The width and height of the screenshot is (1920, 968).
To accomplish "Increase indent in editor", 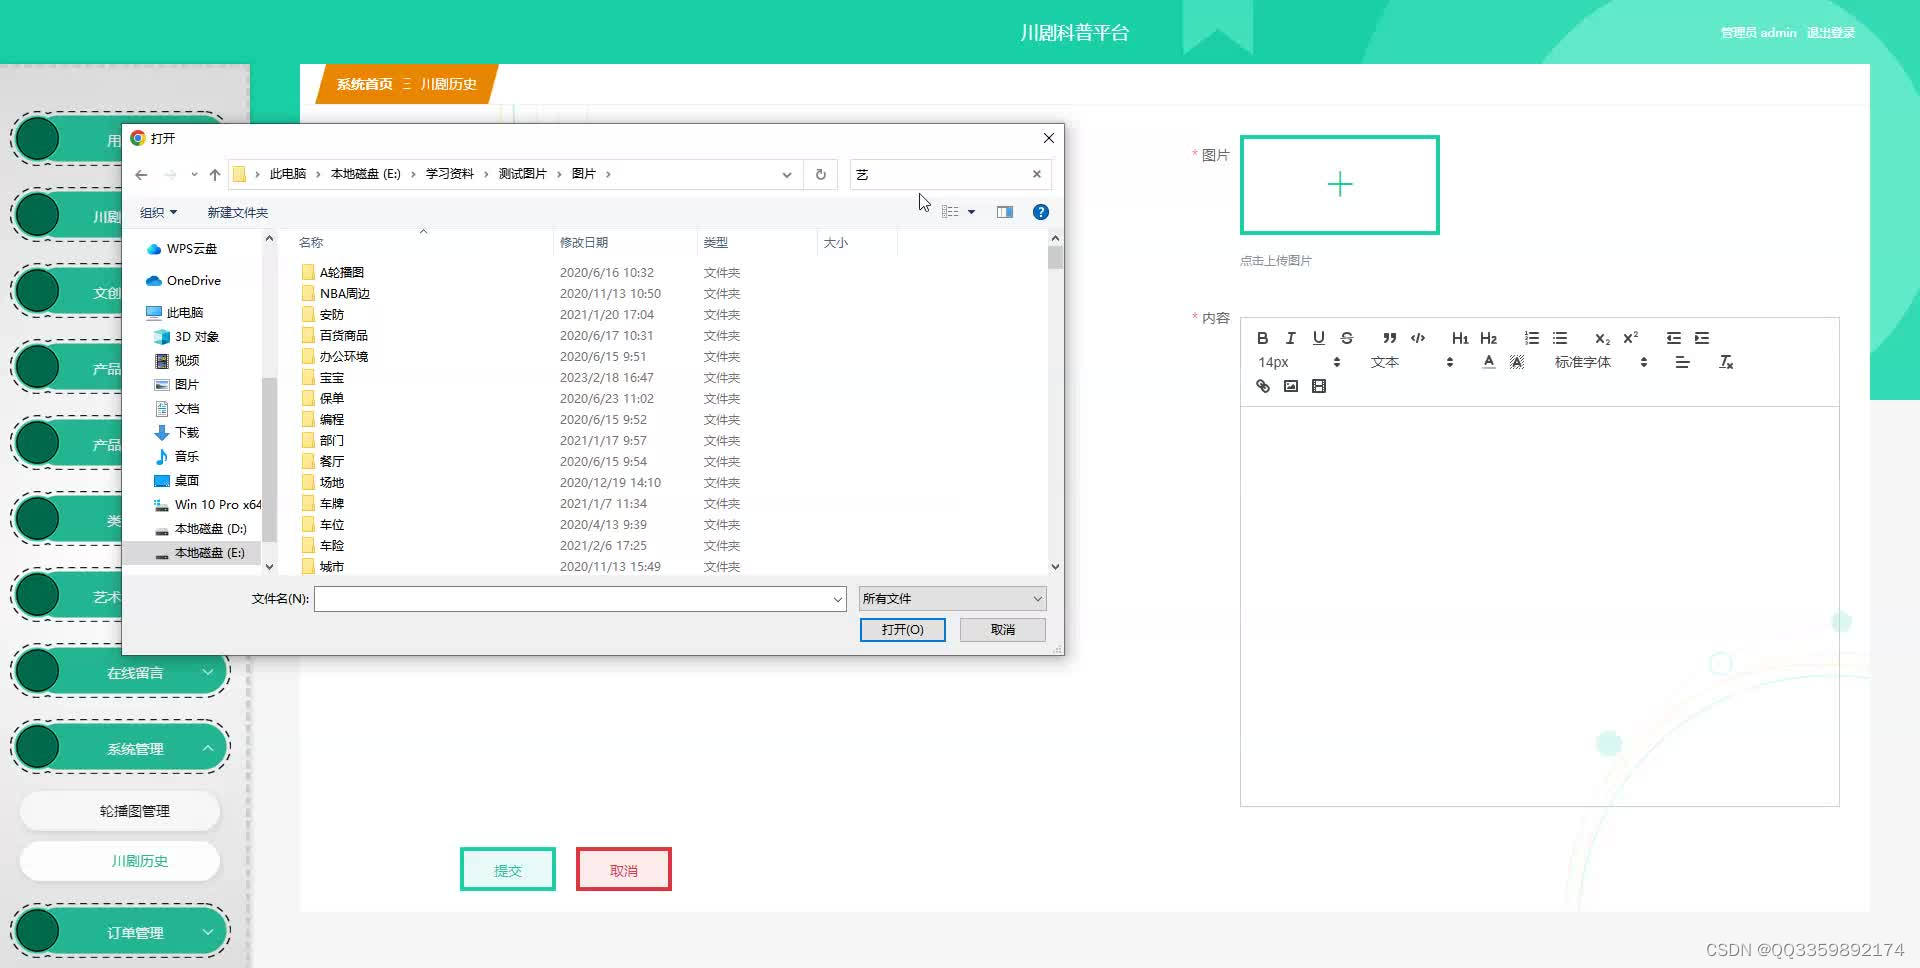I will [1701, 338].
